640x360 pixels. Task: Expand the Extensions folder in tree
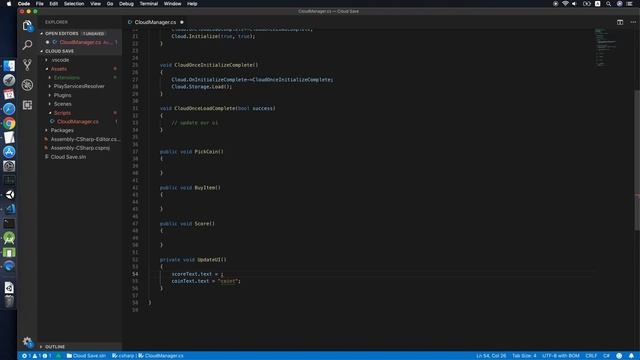click(x=67, y=78)
